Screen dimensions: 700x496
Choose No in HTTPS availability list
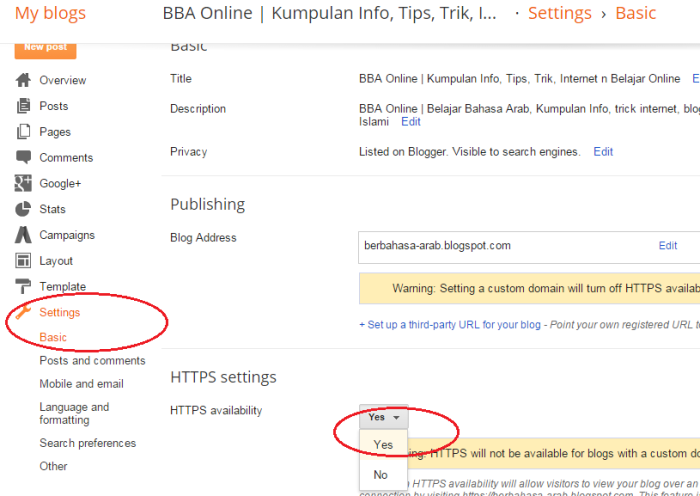381,475
